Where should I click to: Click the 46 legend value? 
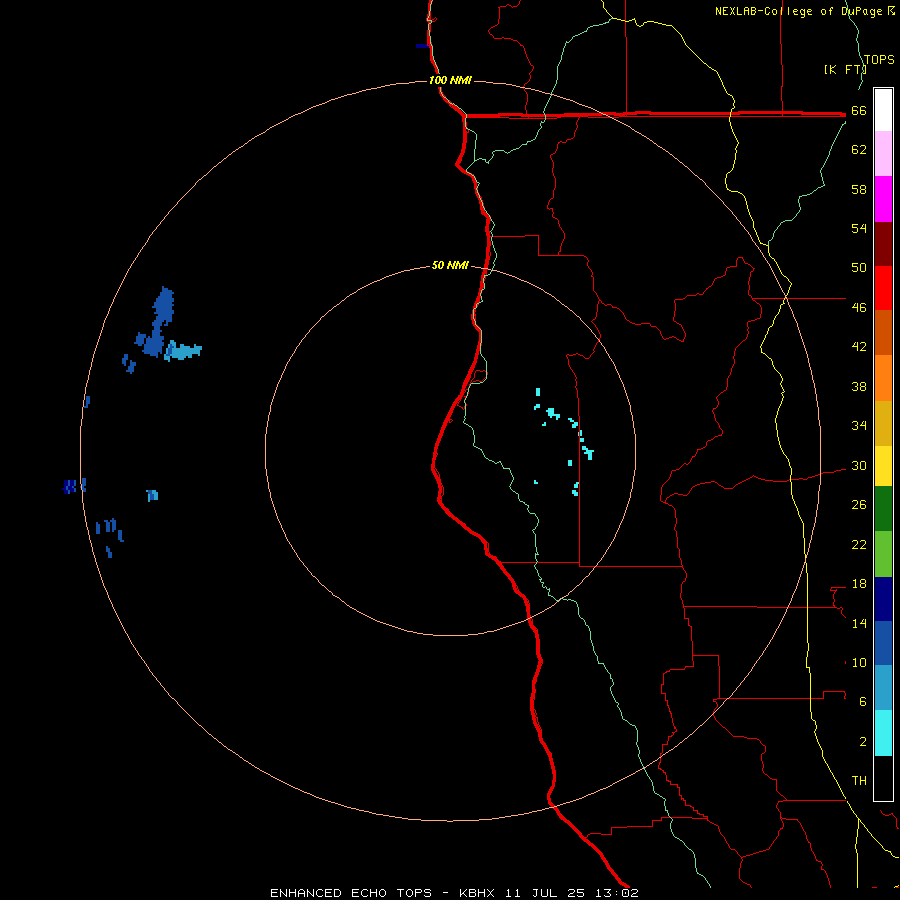859,308
